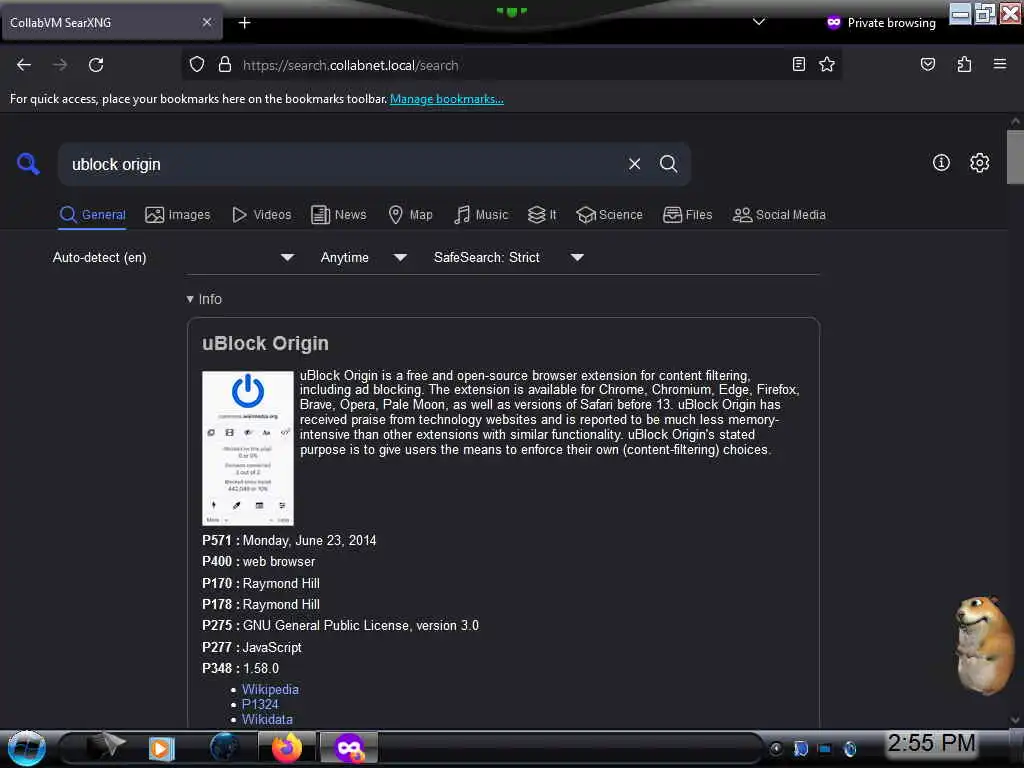Click the P571 Monday, June 23, 2014 row

click(x=289, y=540)
